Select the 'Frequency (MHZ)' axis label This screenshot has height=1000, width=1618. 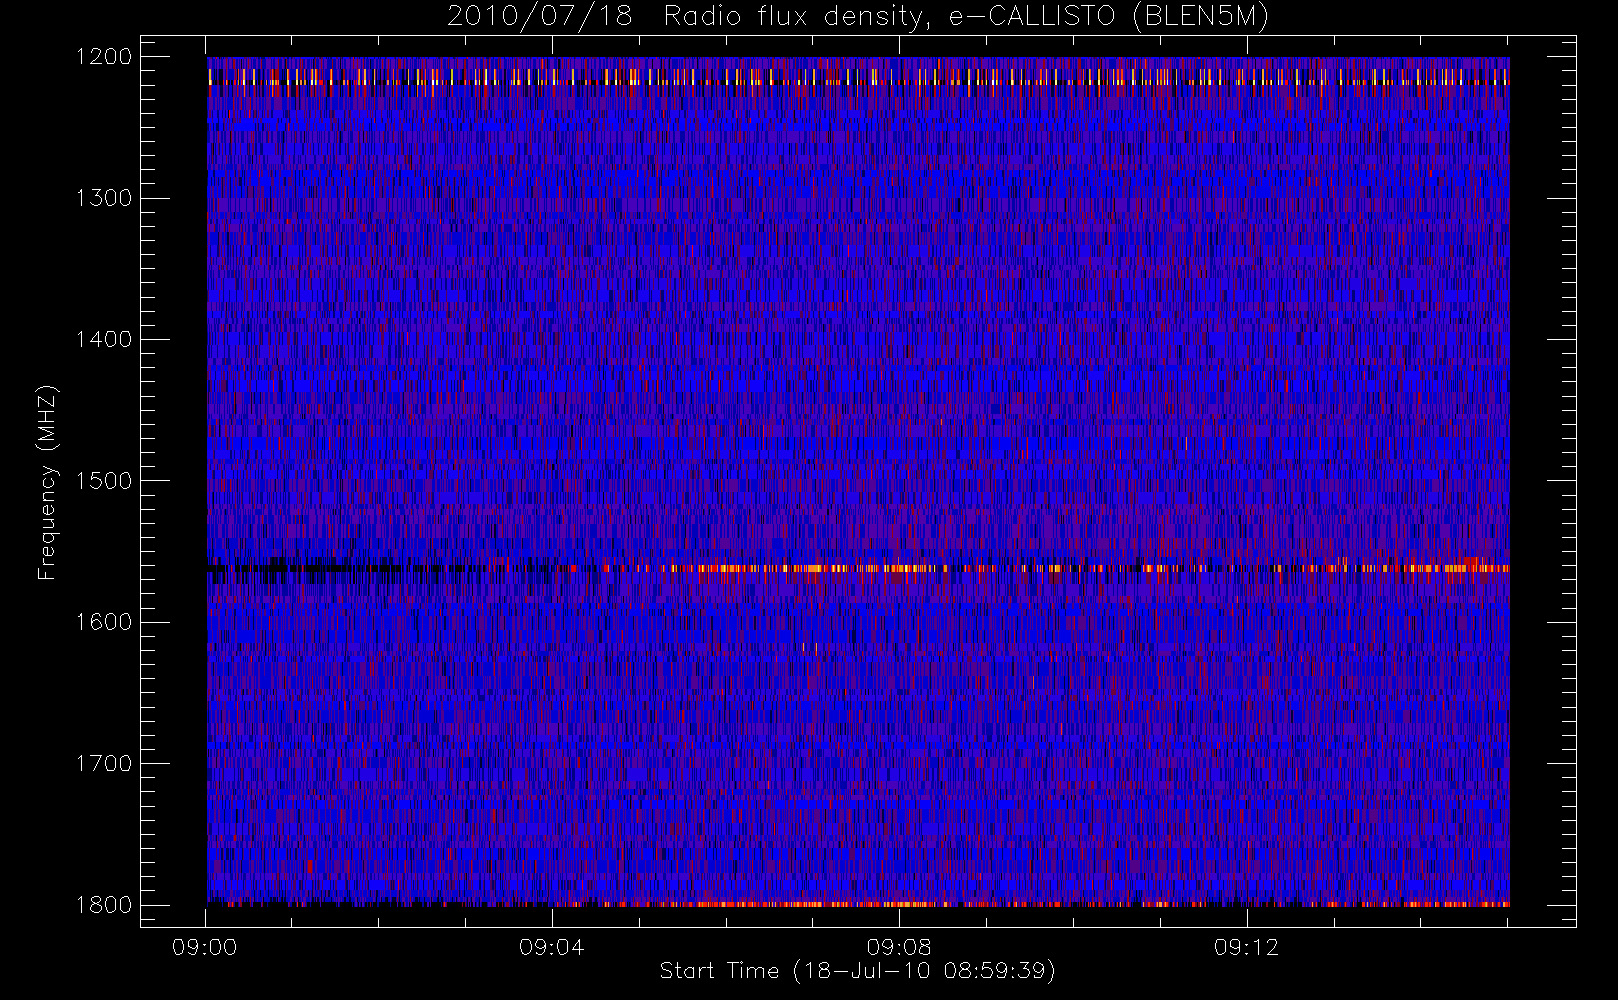point(46,482)
